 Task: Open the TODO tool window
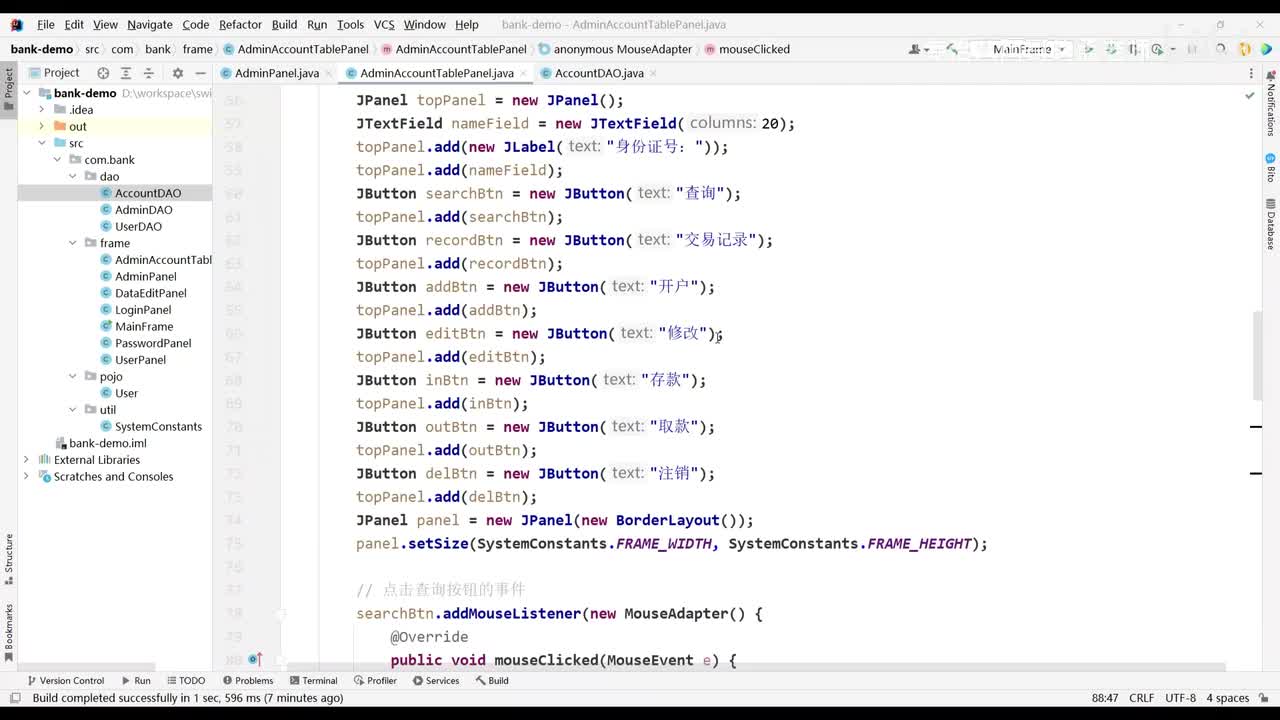click(185, 680)
